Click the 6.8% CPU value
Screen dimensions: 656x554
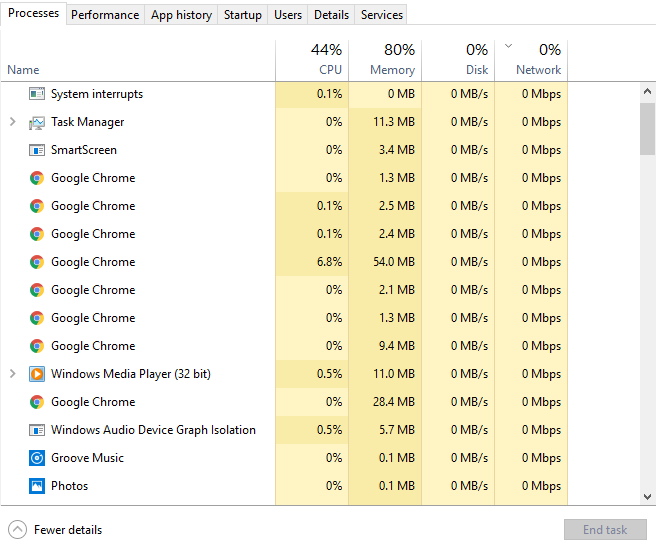329,262
